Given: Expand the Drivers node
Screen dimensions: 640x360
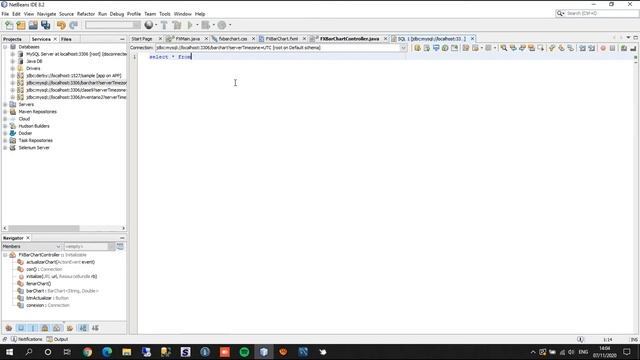Looking at the screenshot, I should click(13, 68).
